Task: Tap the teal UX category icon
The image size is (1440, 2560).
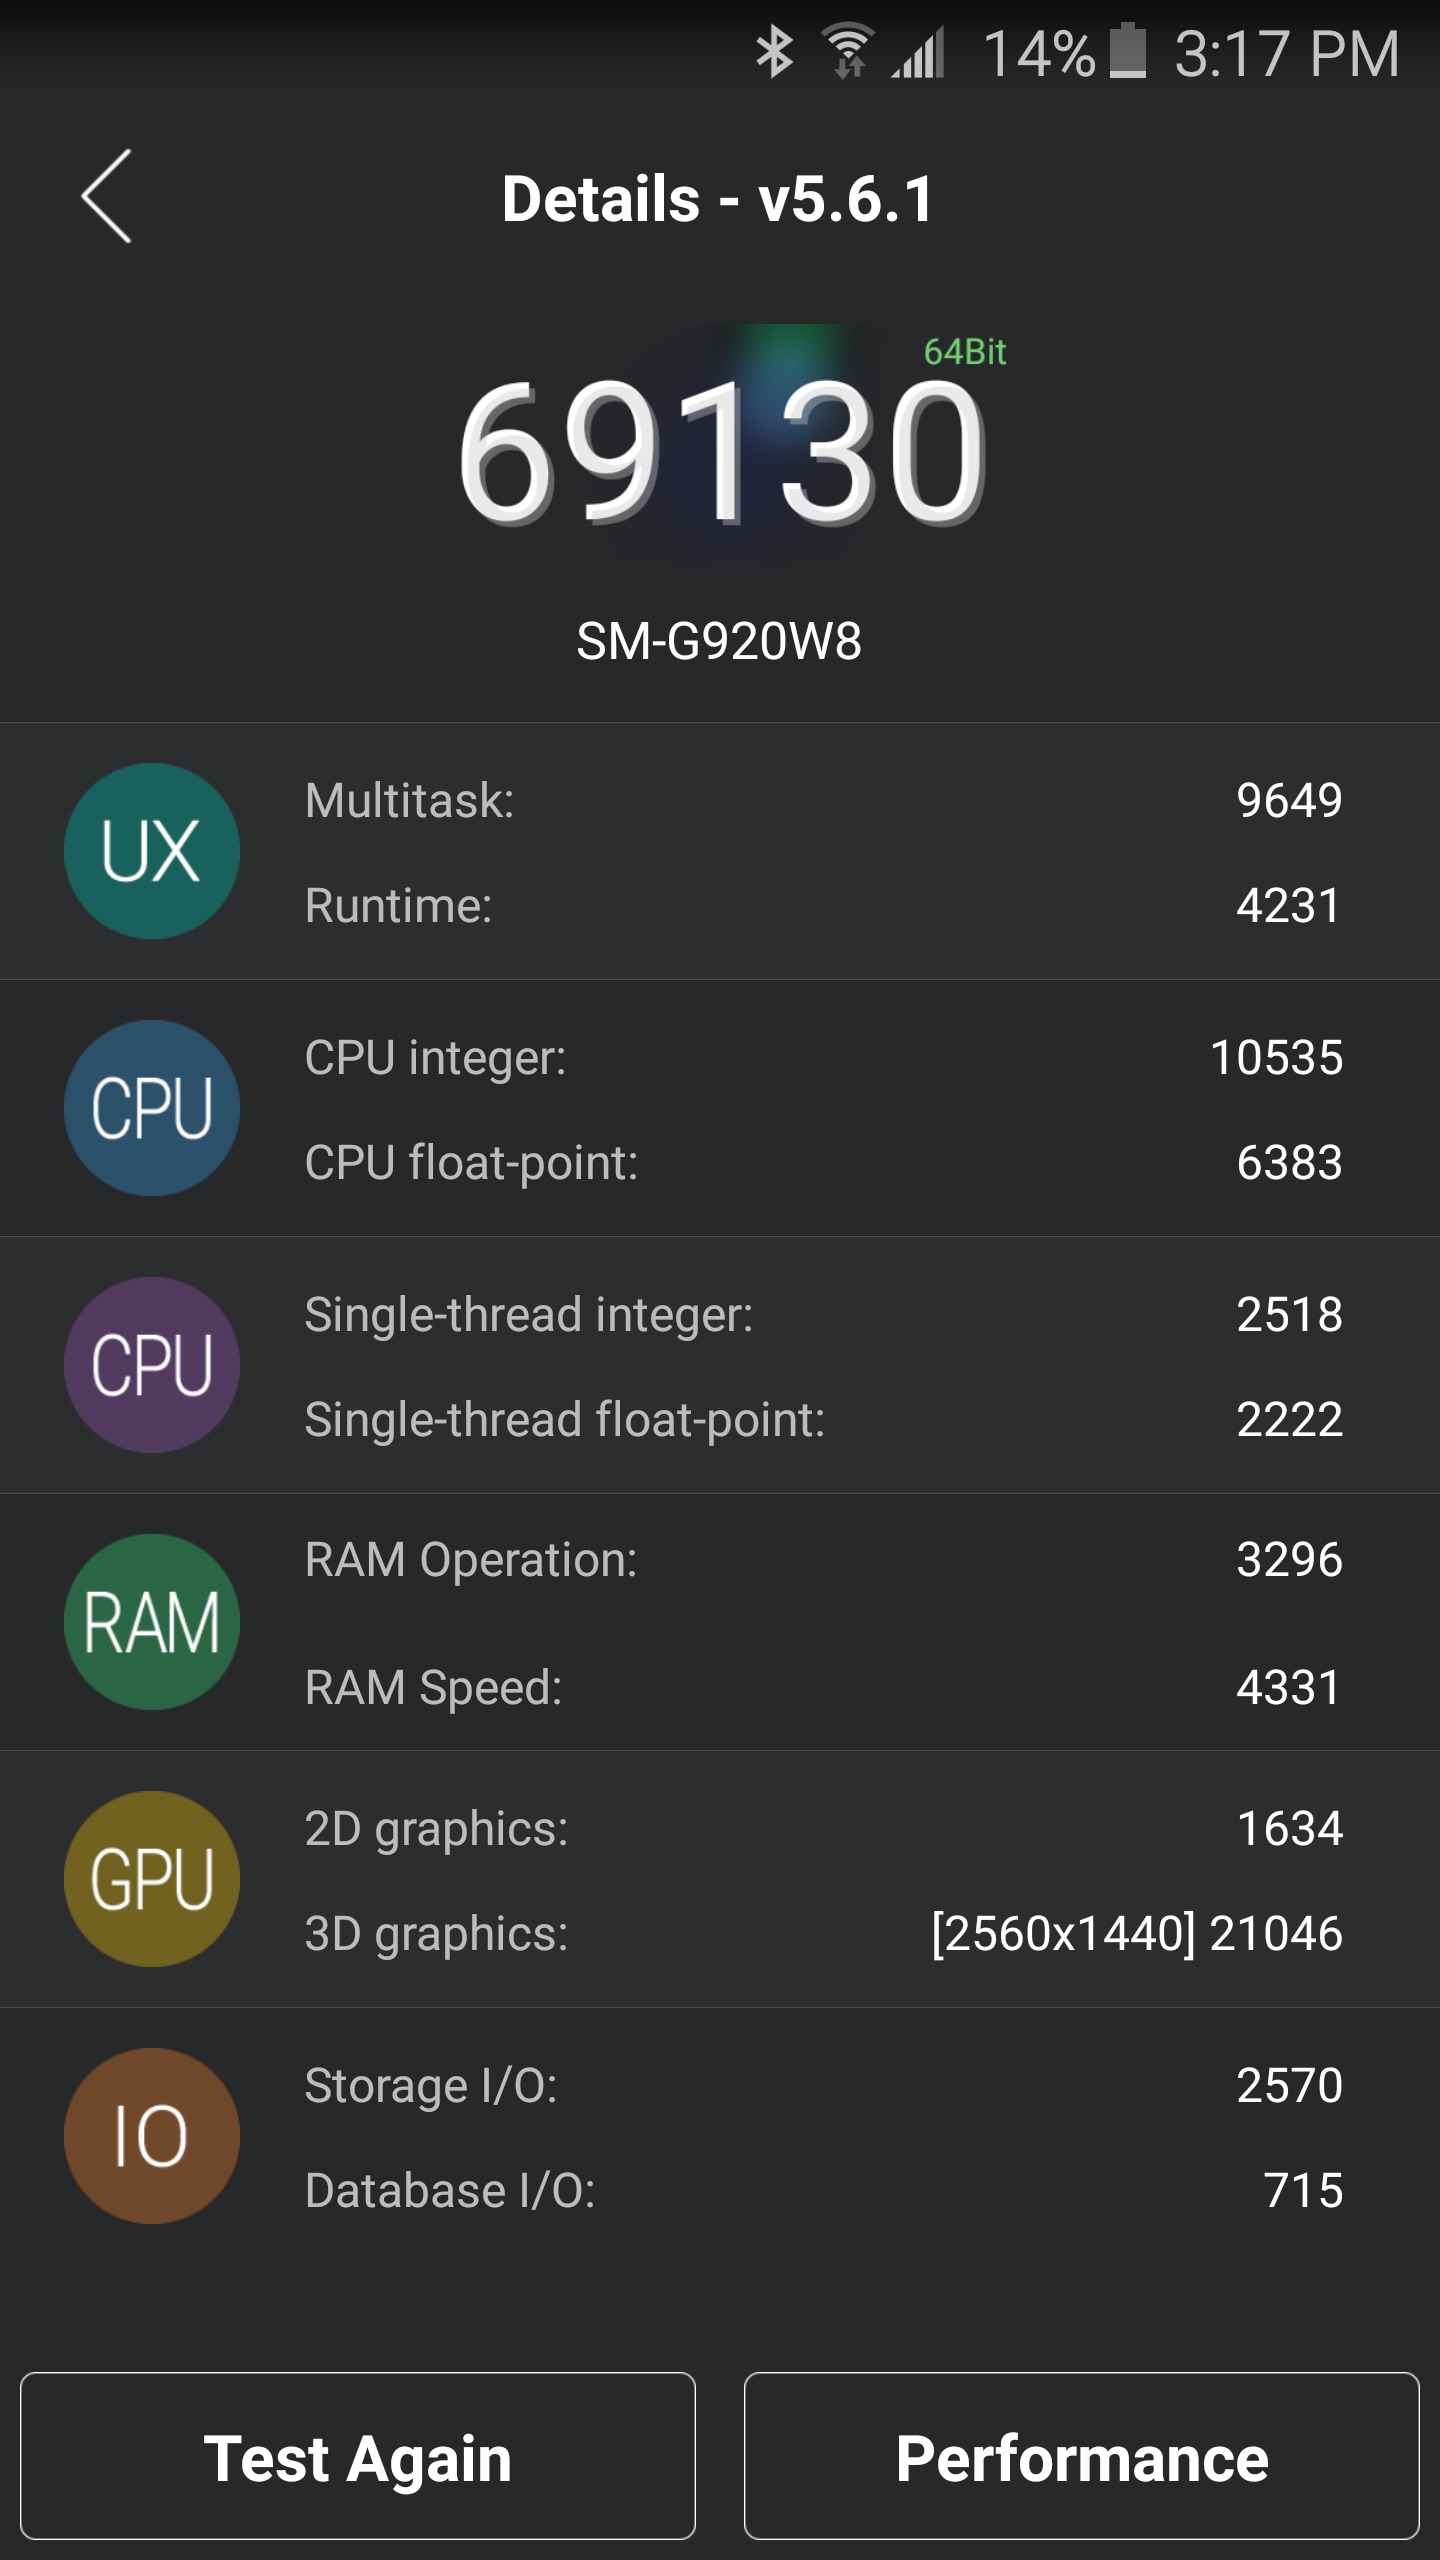Action: pyautogui.click(x=152, y=851)
